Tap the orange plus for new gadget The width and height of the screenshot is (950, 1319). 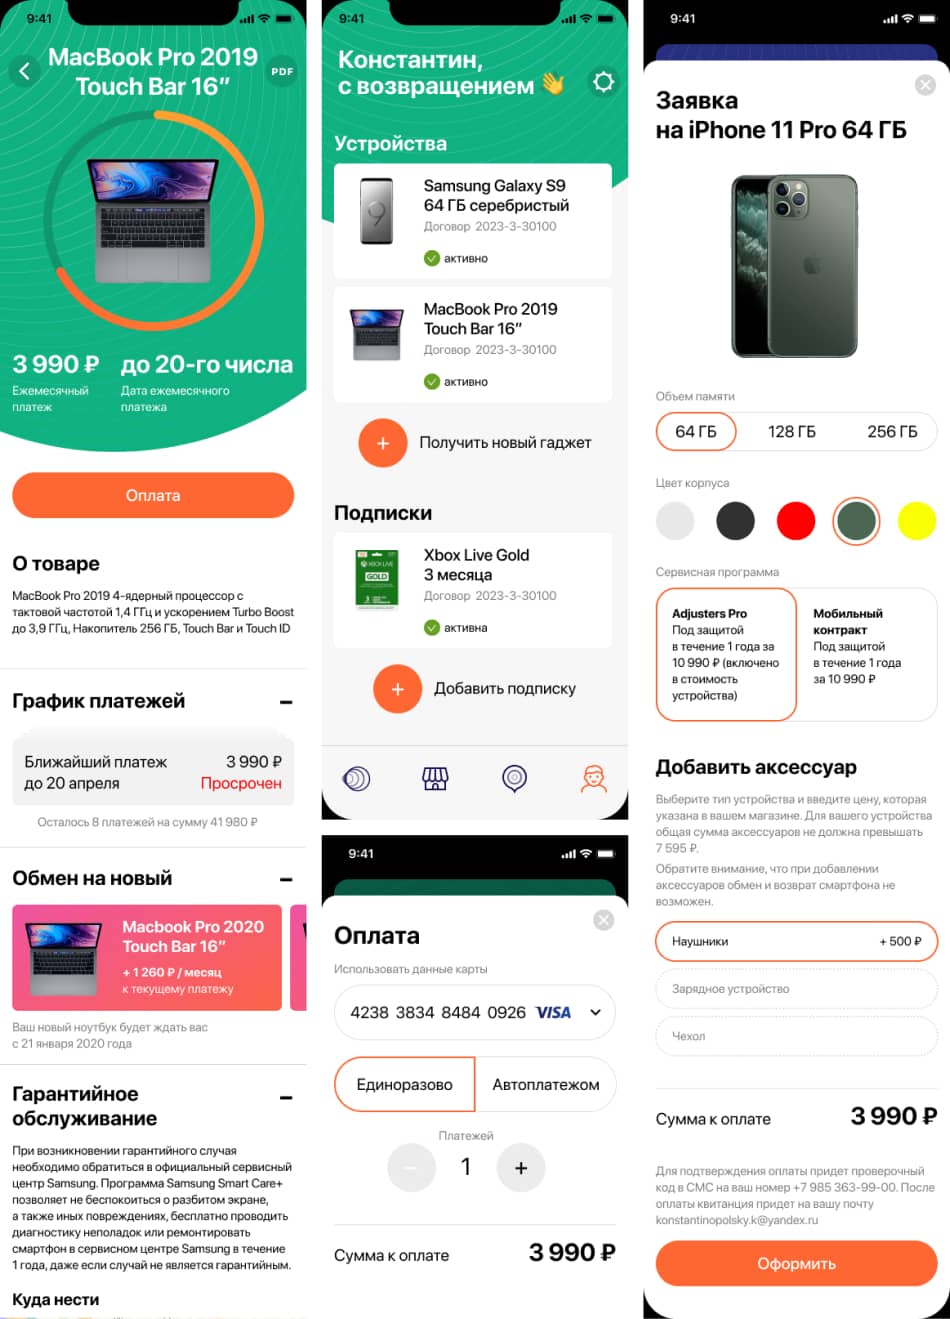[382, 443]
